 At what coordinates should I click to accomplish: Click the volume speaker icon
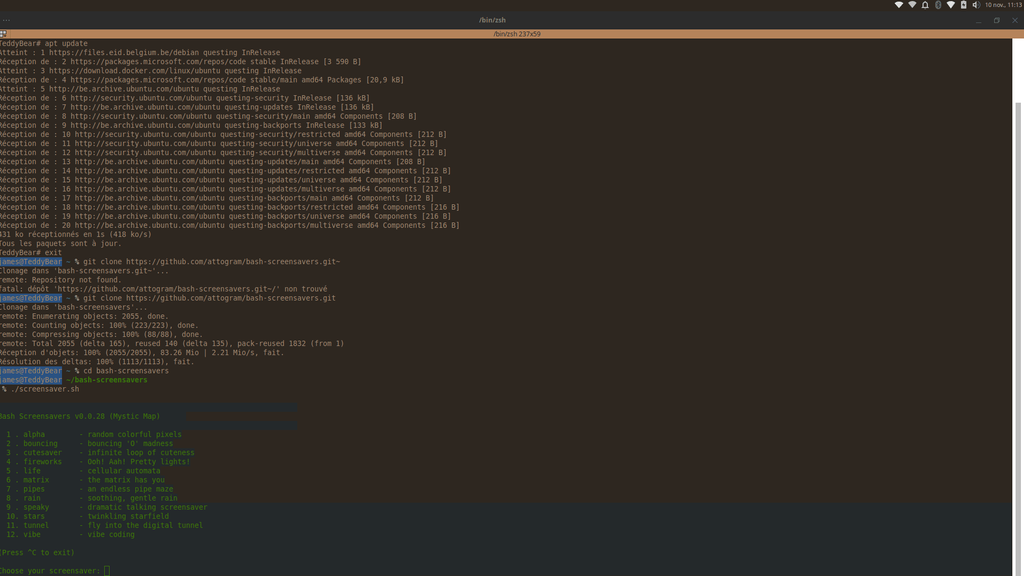pos(976,5)
